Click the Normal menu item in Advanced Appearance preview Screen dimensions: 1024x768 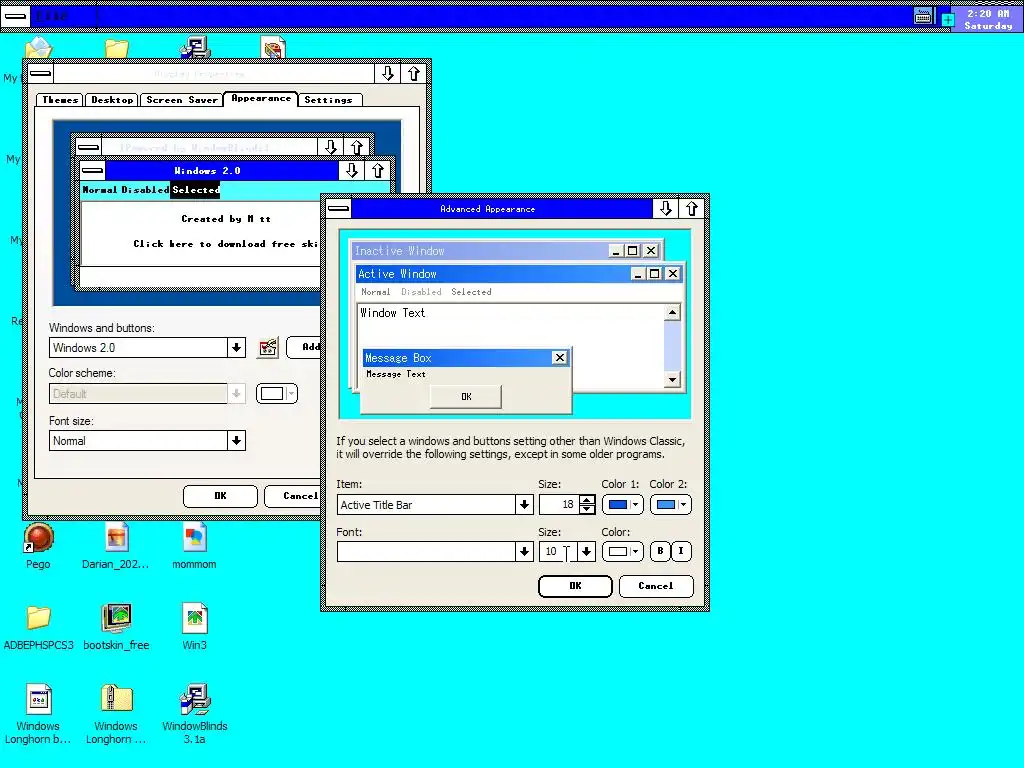[x=376, y=292]
